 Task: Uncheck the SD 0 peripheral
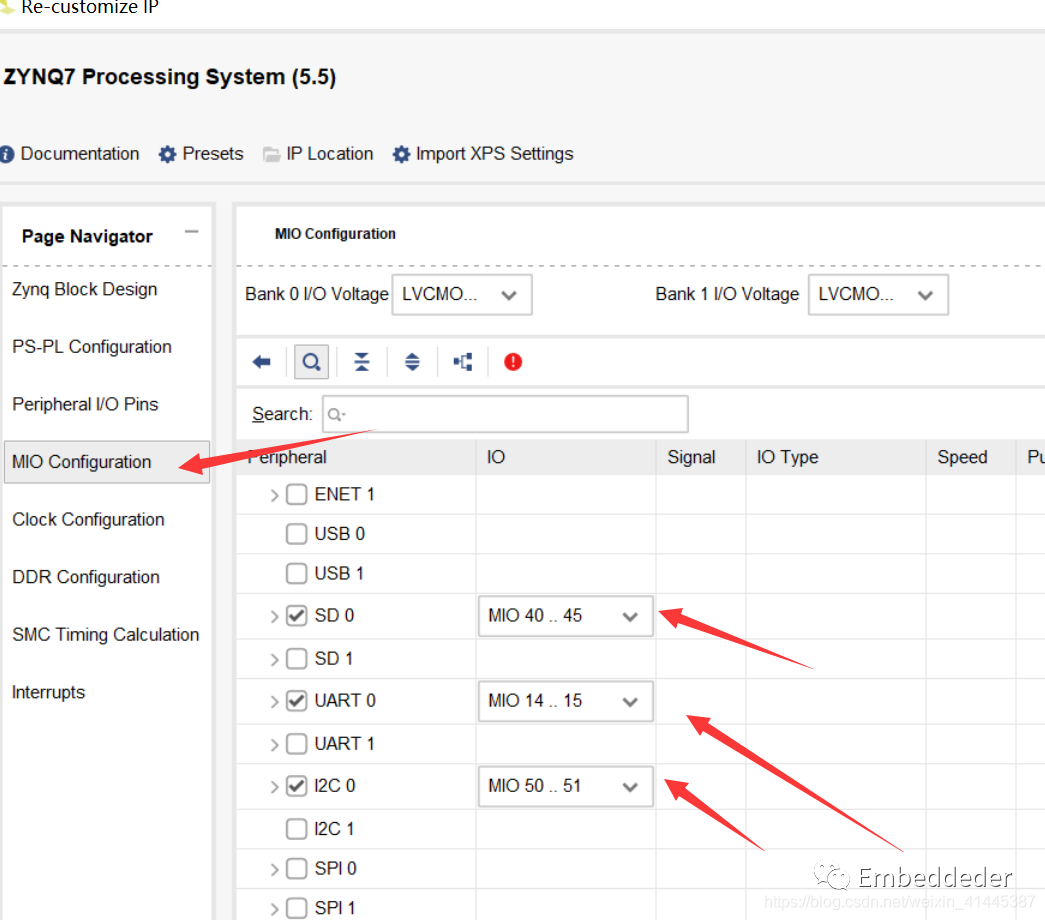pos(296,616)
